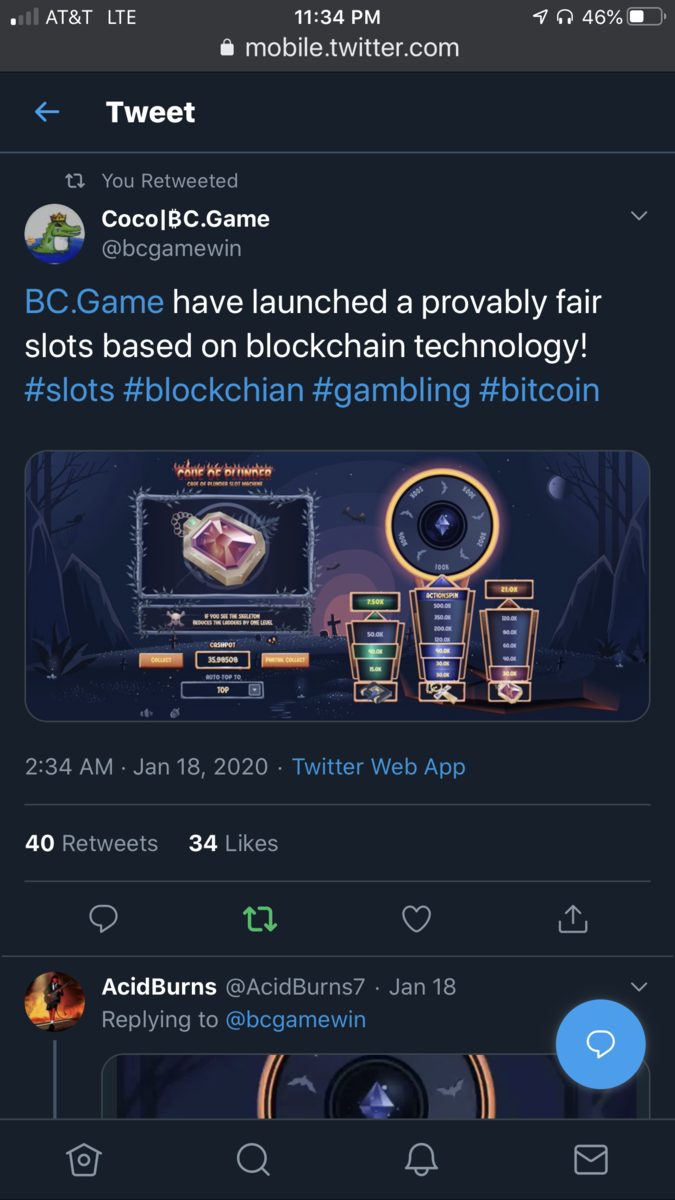Open Messages envelope icon
This screenshot has height=1200, width=675.
pos(591,1160)
